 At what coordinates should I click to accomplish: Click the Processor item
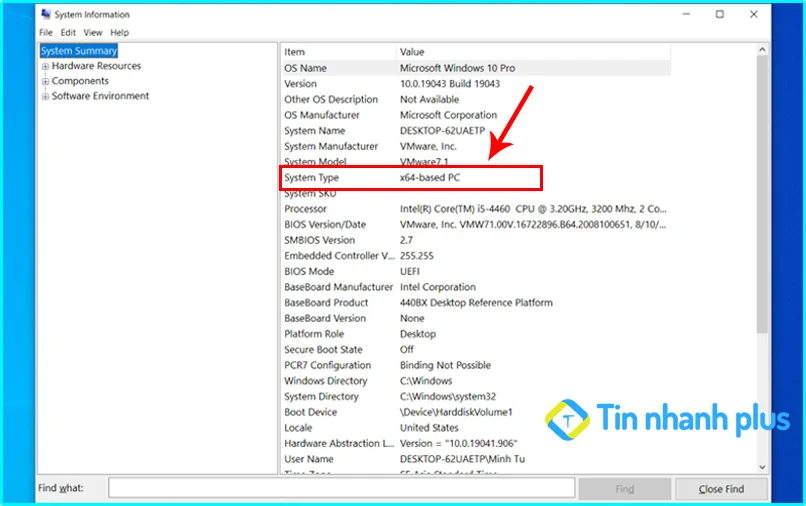305,209
